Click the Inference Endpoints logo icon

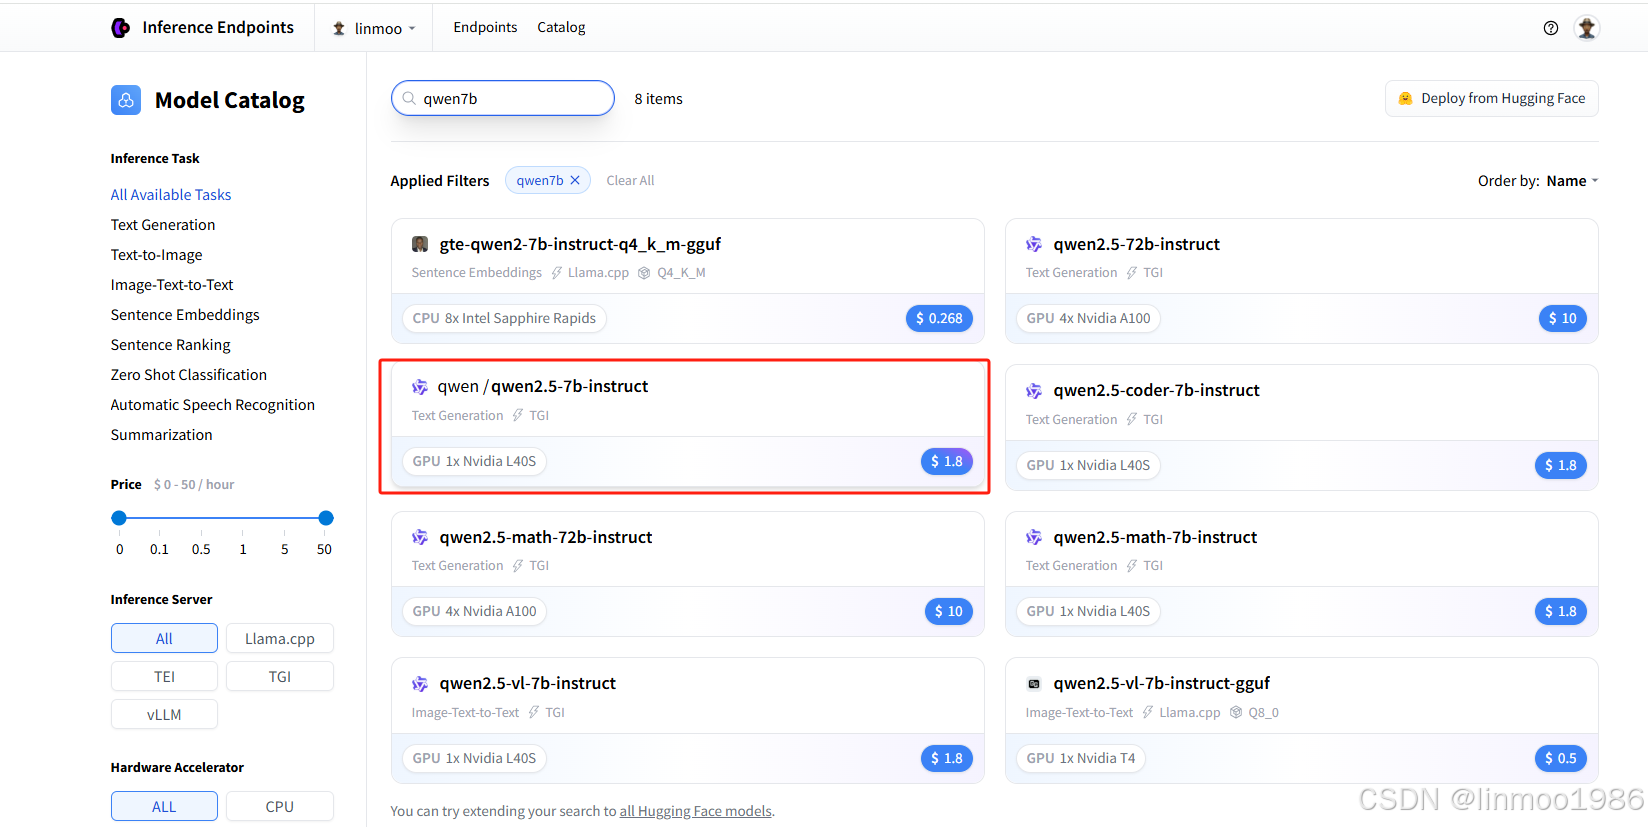point(120,28)
